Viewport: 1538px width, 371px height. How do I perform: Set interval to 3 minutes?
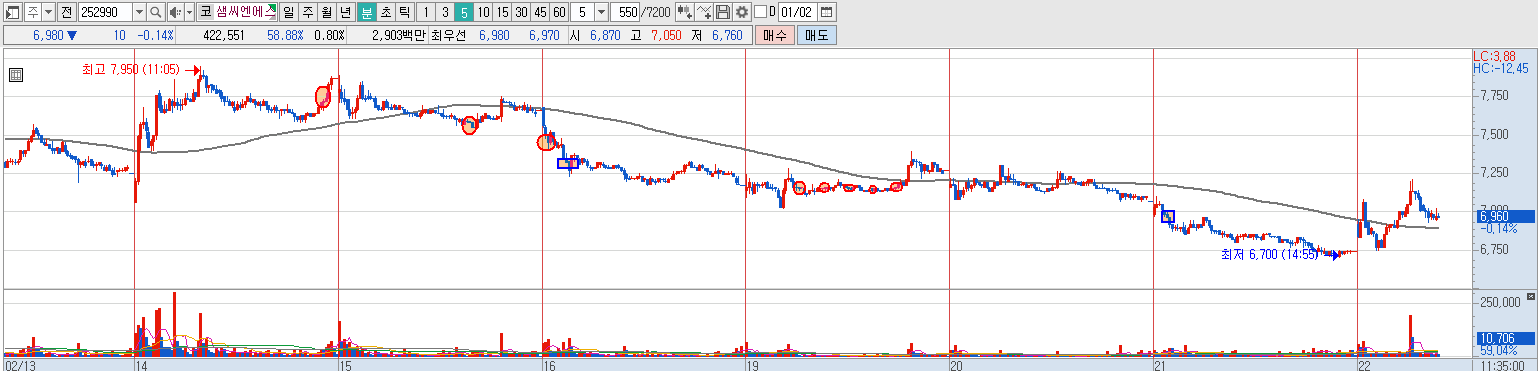point(445,12)
